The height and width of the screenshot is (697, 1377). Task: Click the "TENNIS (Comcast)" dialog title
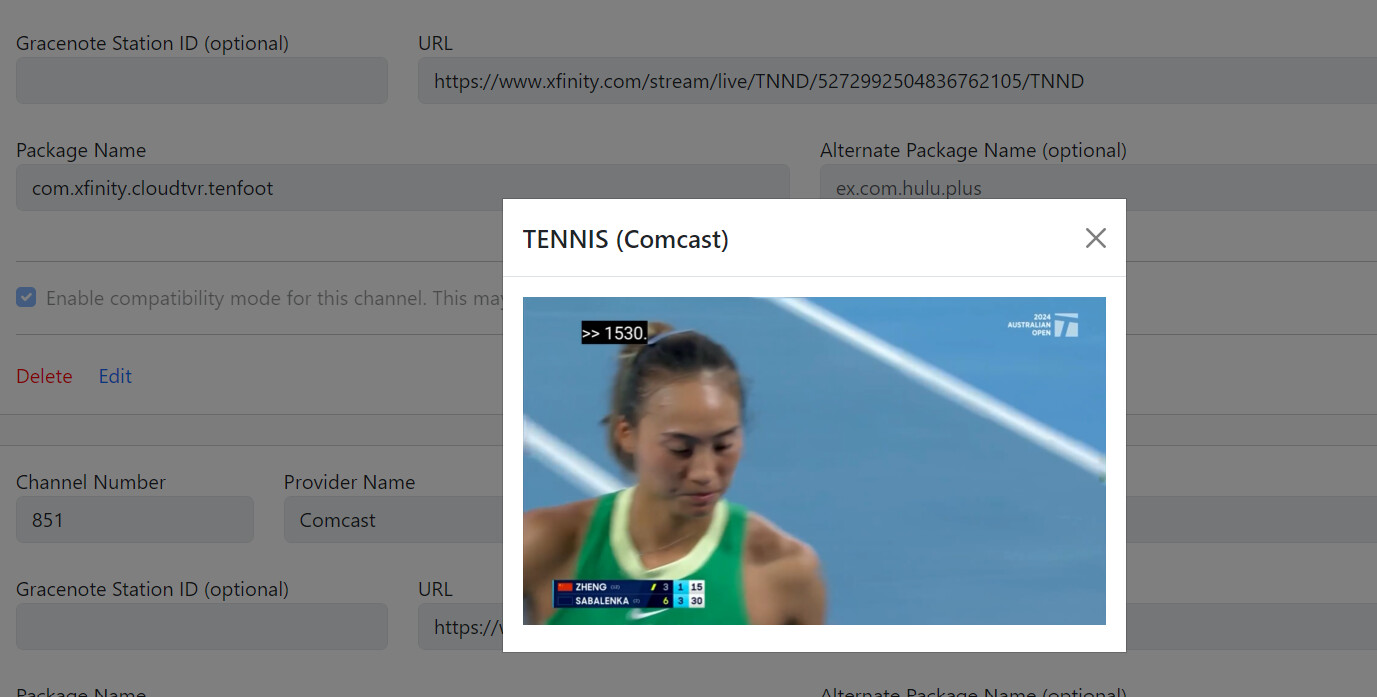coord(625,239)
